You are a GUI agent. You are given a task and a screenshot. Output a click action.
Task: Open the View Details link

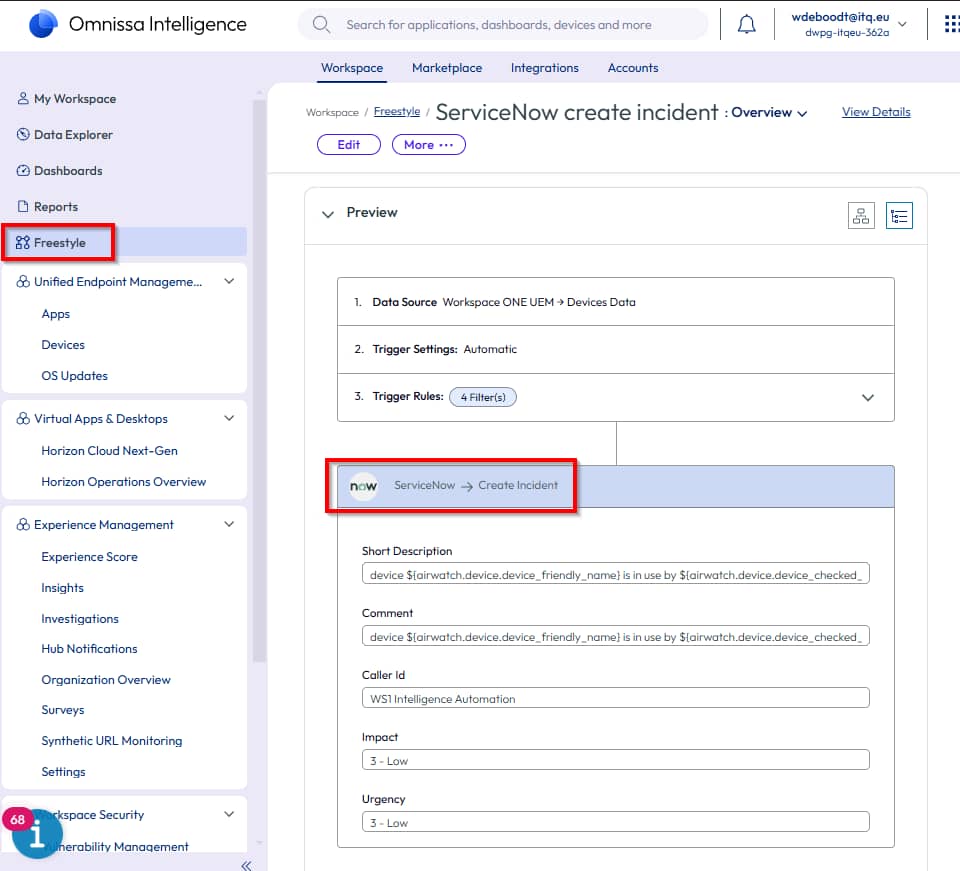pyautogui.click(x=876, y=112)
